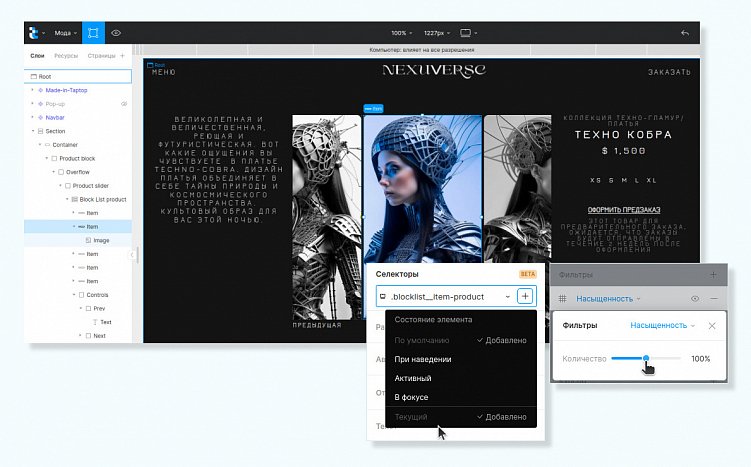751x467 pixels.
Task: Open Насыщенность dropdown in filter list row
Action: tap(608, 298)
